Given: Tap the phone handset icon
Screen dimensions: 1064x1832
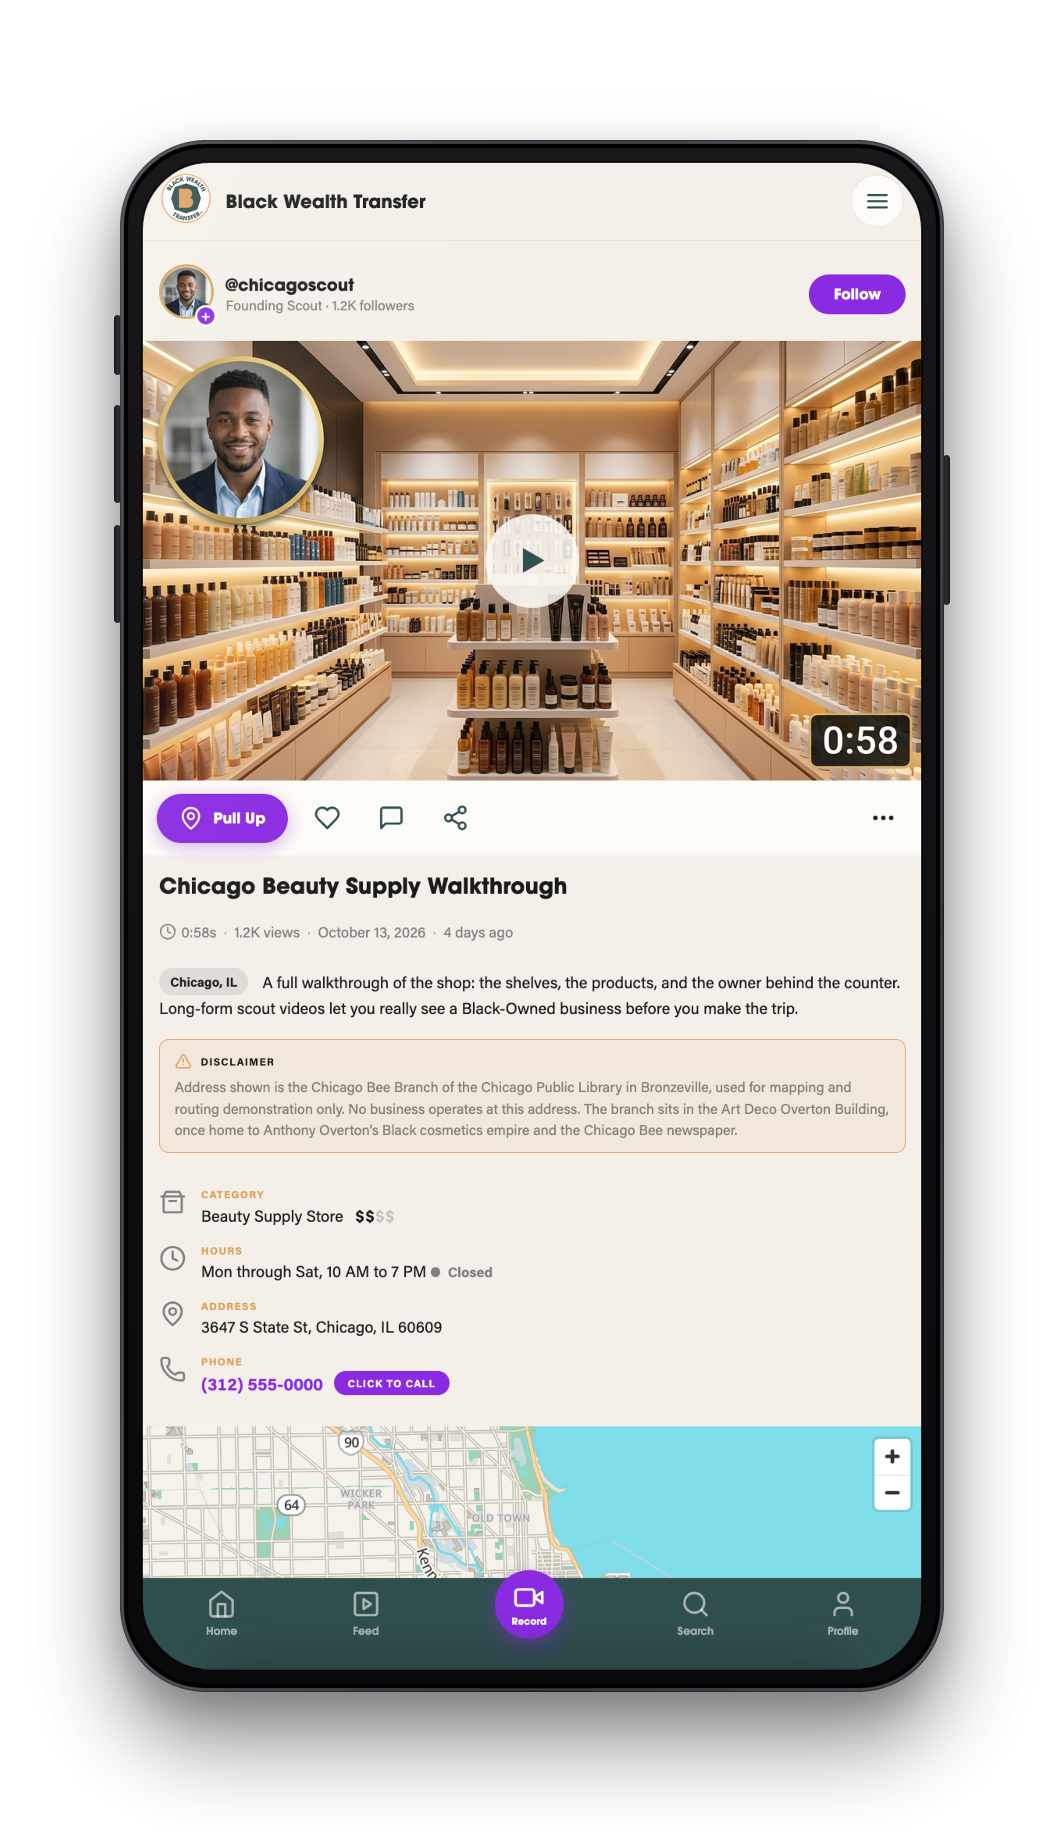Looking at the screenshot, I should 173,1369.
